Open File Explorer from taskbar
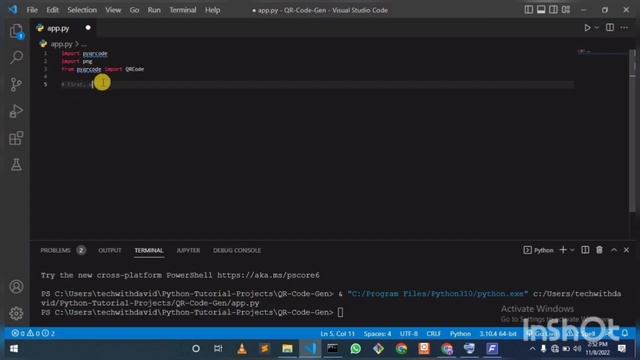 point(287,349)
